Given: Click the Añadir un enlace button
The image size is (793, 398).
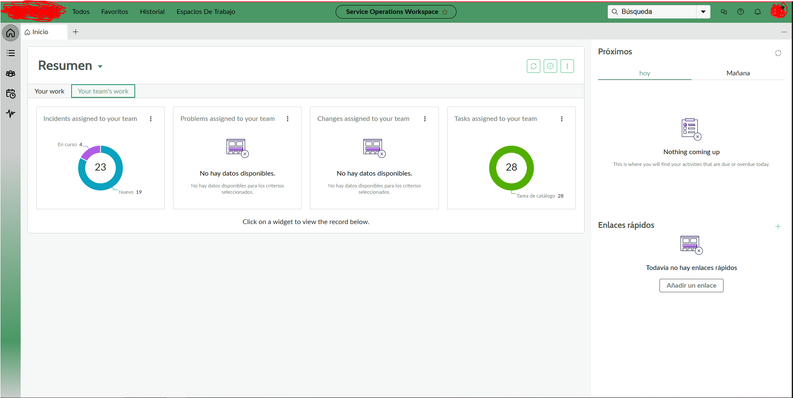Looking at the screenshot, I should tap(691, 285).
